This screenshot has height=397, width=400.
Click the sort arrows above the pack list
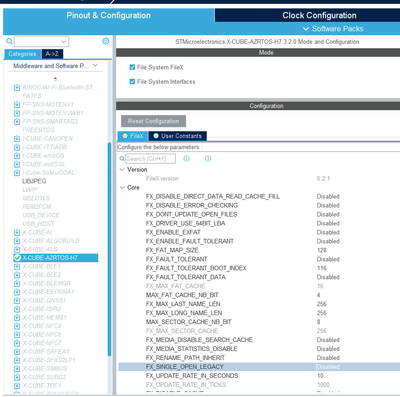(x=55, y=79)
